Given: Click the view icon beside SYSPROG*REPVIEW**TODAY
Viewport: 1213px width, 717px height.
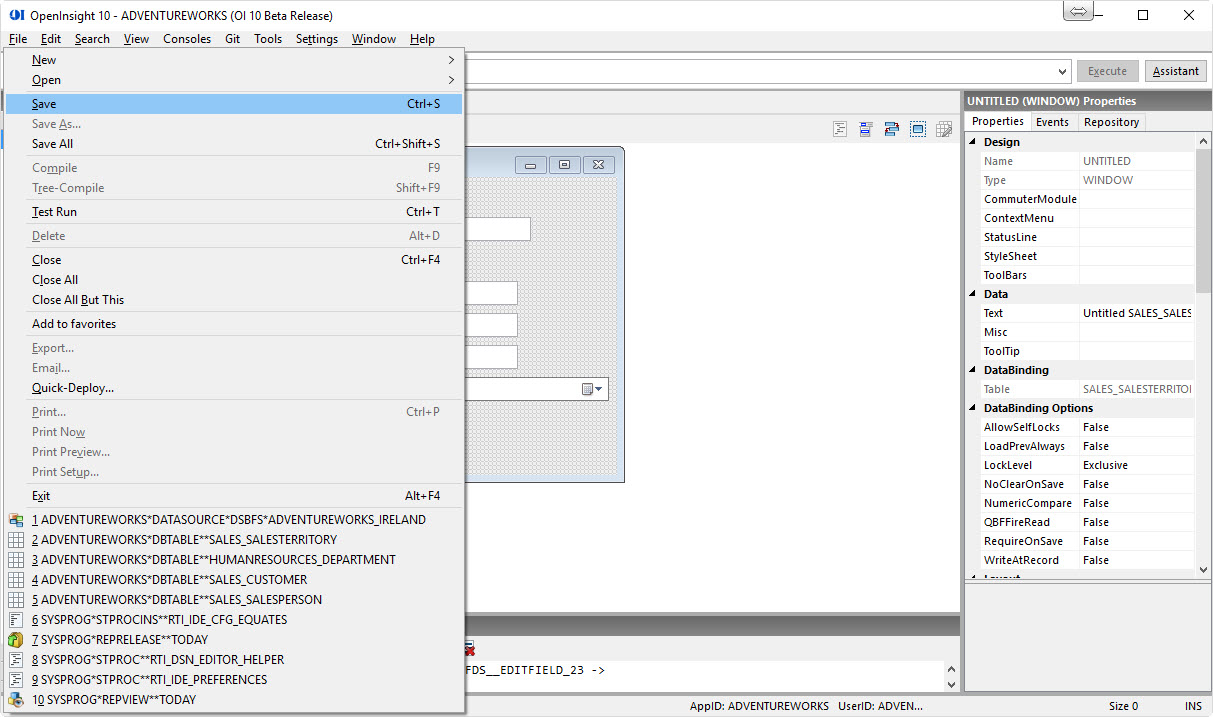Looking at the screenshot, I should (x=16, y=700).
